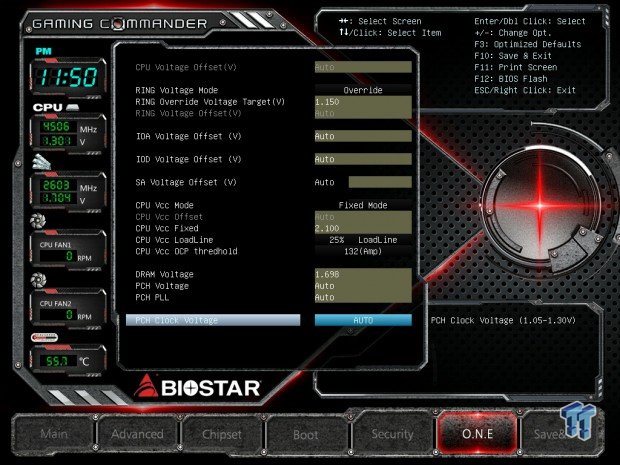Switch to the Advanced tab

pos(137,434)
